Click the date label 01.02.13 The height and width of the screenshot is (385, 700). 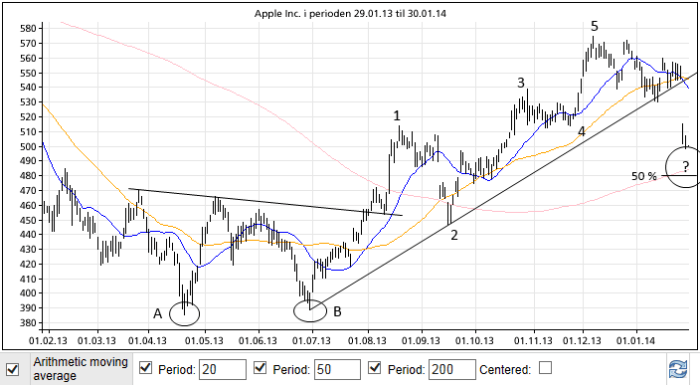pos(48,341)
